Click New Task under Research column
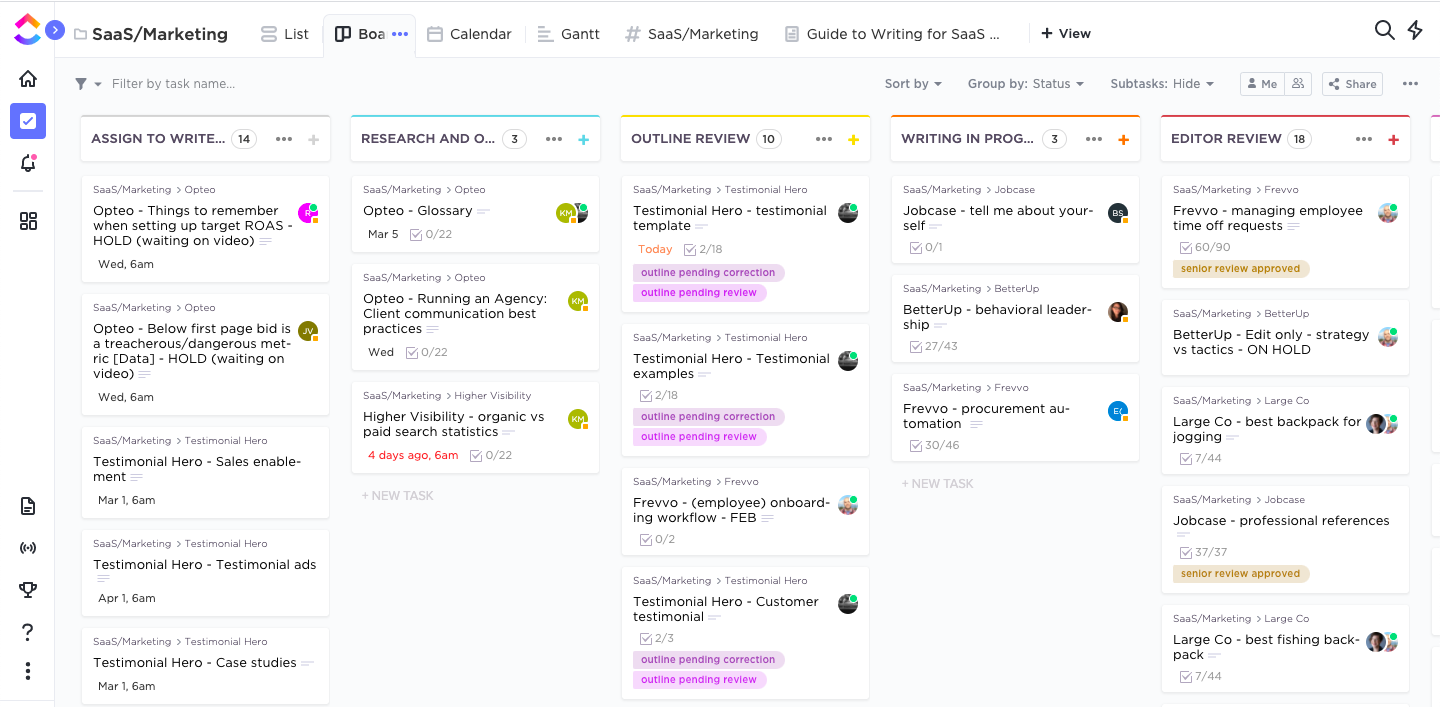Image resolution: width=1440 pixels, height=707 pixels. (x=397, y=496)
